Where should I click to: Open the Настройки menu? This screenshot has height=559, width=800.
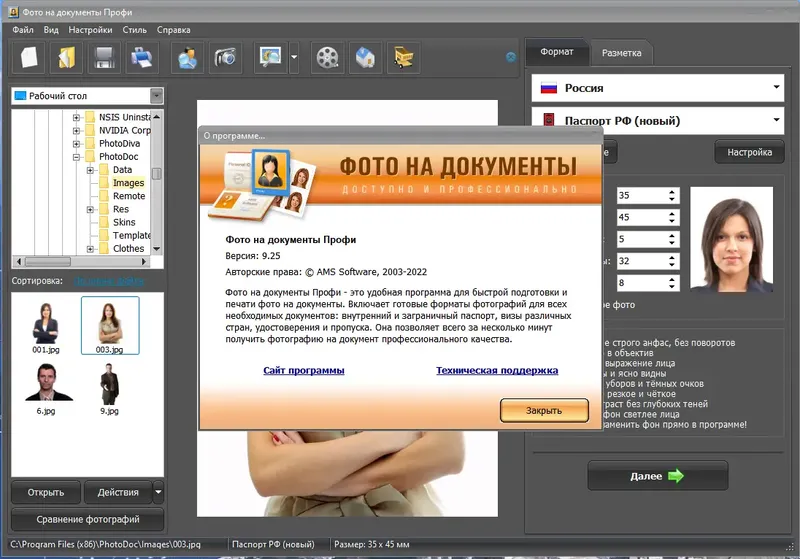[90, 30]
